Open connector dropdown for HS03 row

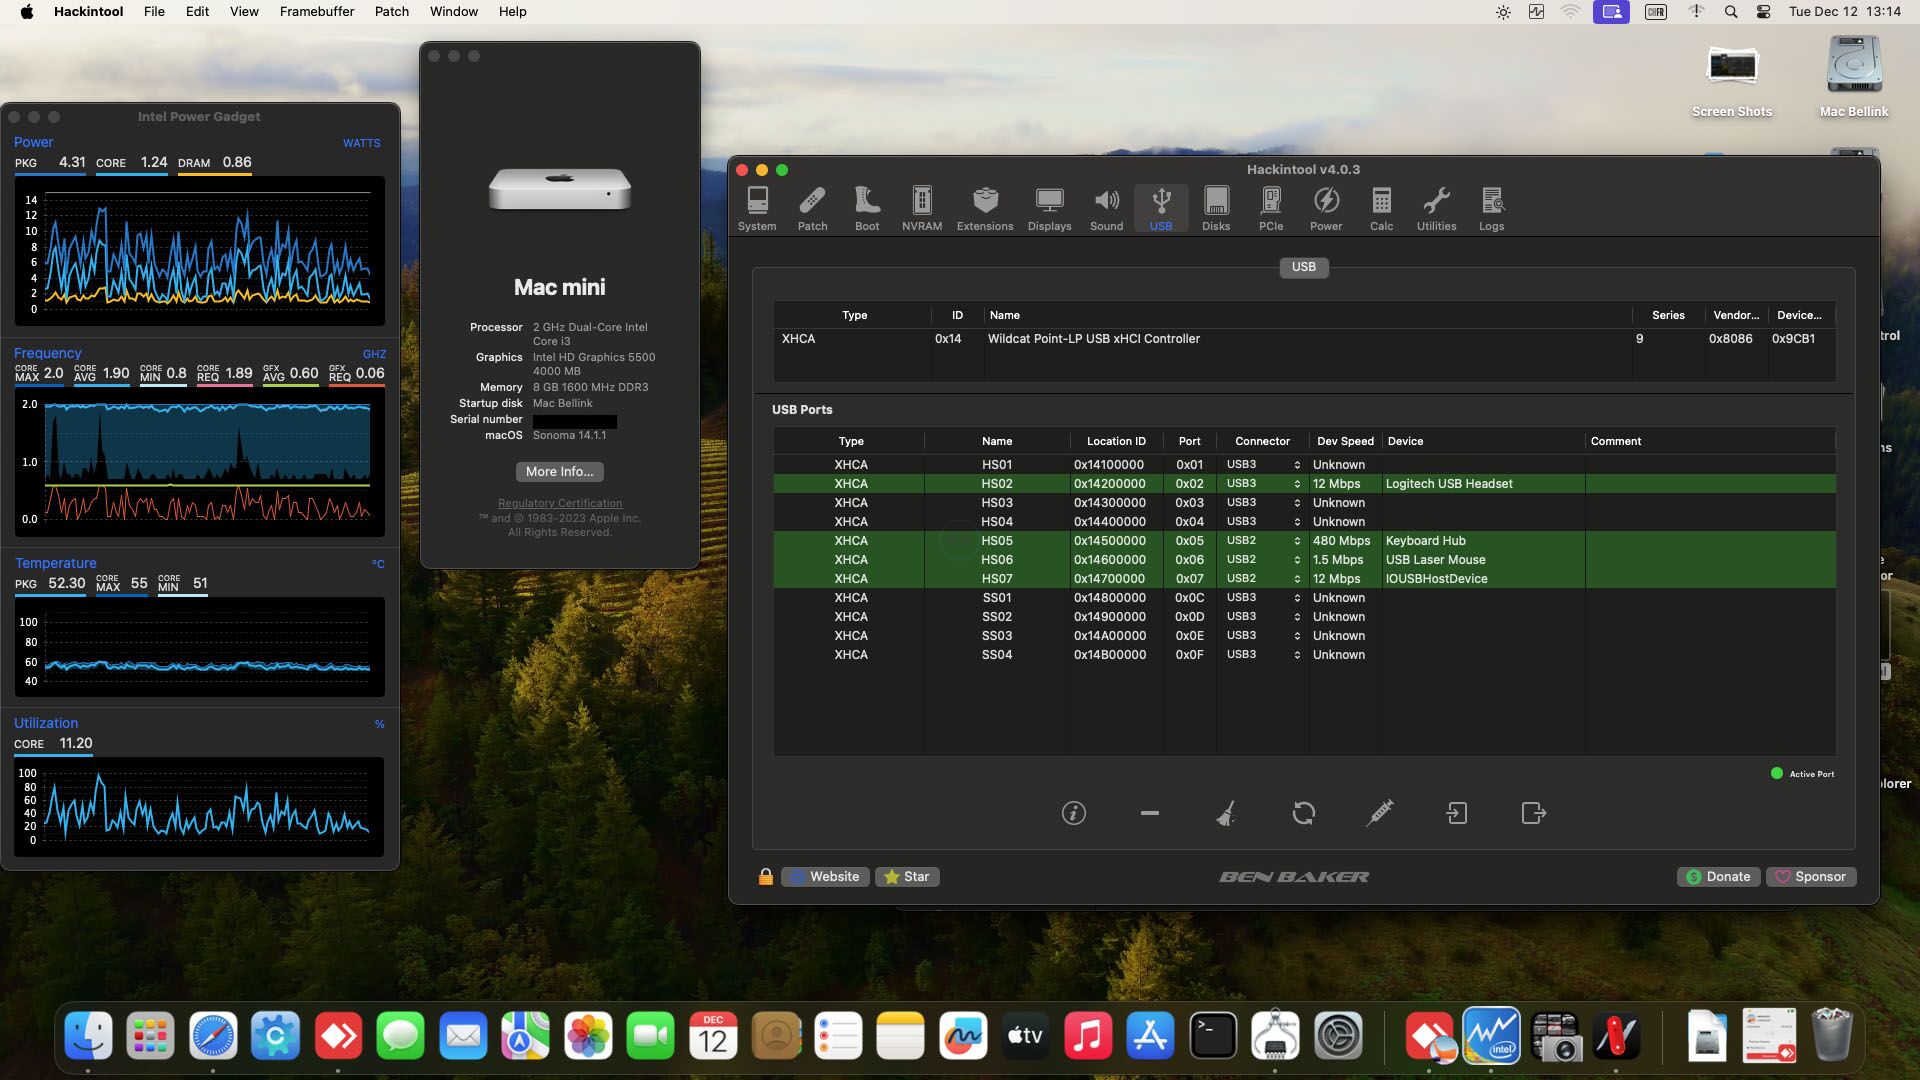point(1263,503)
